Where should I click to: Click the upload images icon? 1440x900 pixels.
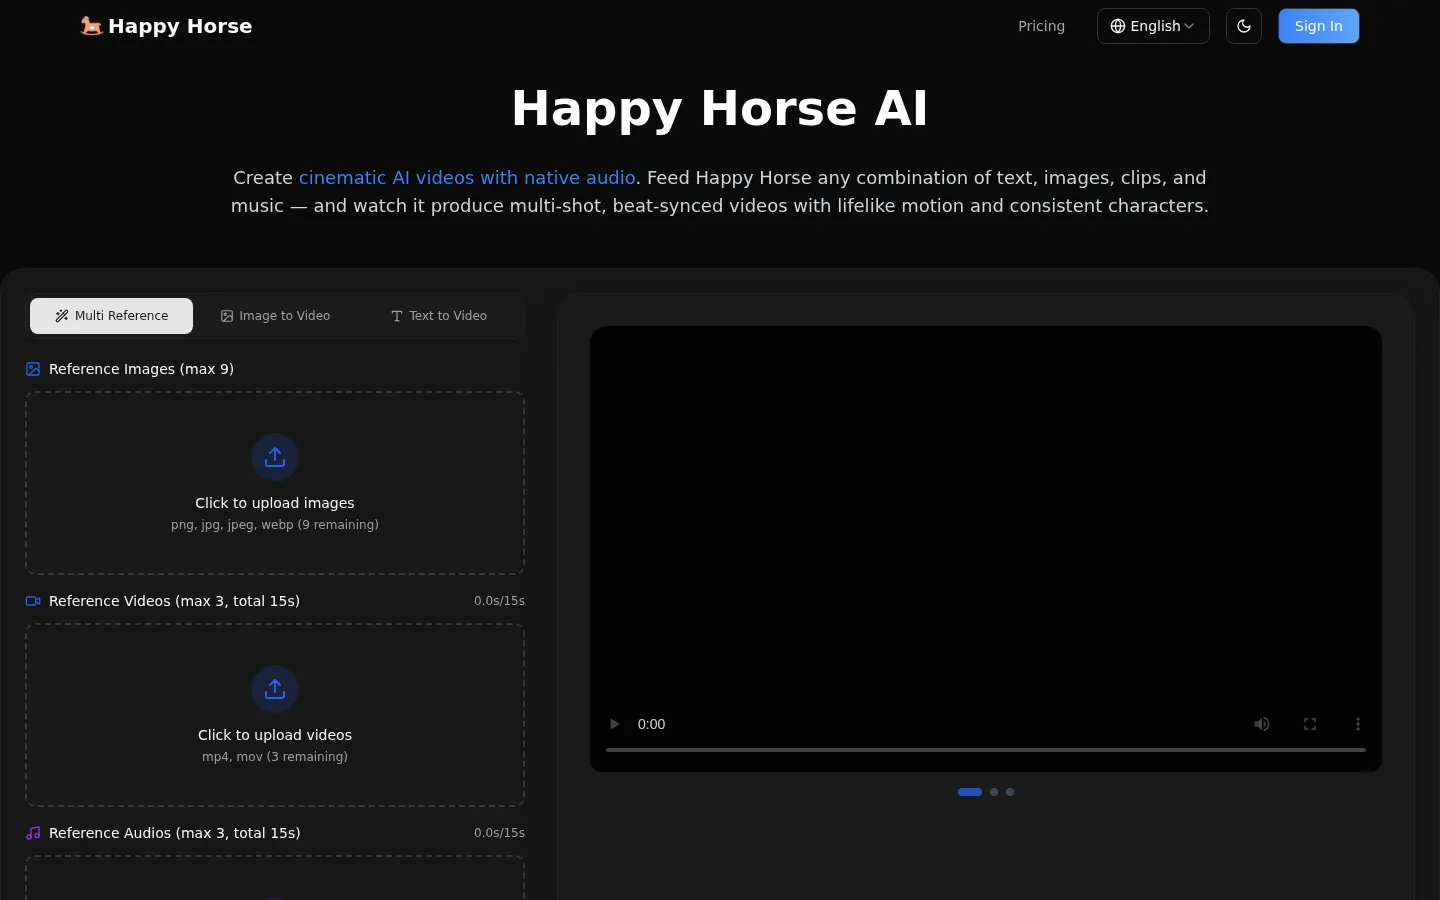(x=275, y=457)
